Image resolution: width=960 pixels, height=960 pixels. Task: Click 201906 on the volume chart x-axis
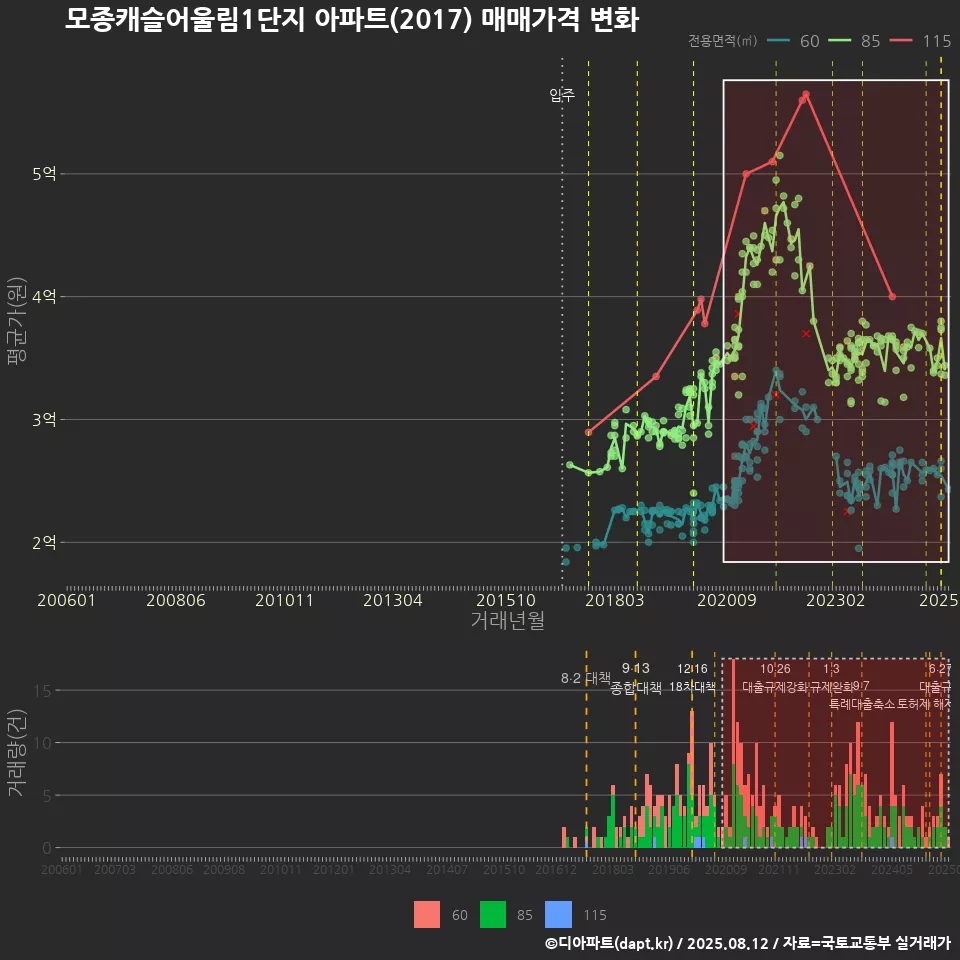(x=669, y=869)
